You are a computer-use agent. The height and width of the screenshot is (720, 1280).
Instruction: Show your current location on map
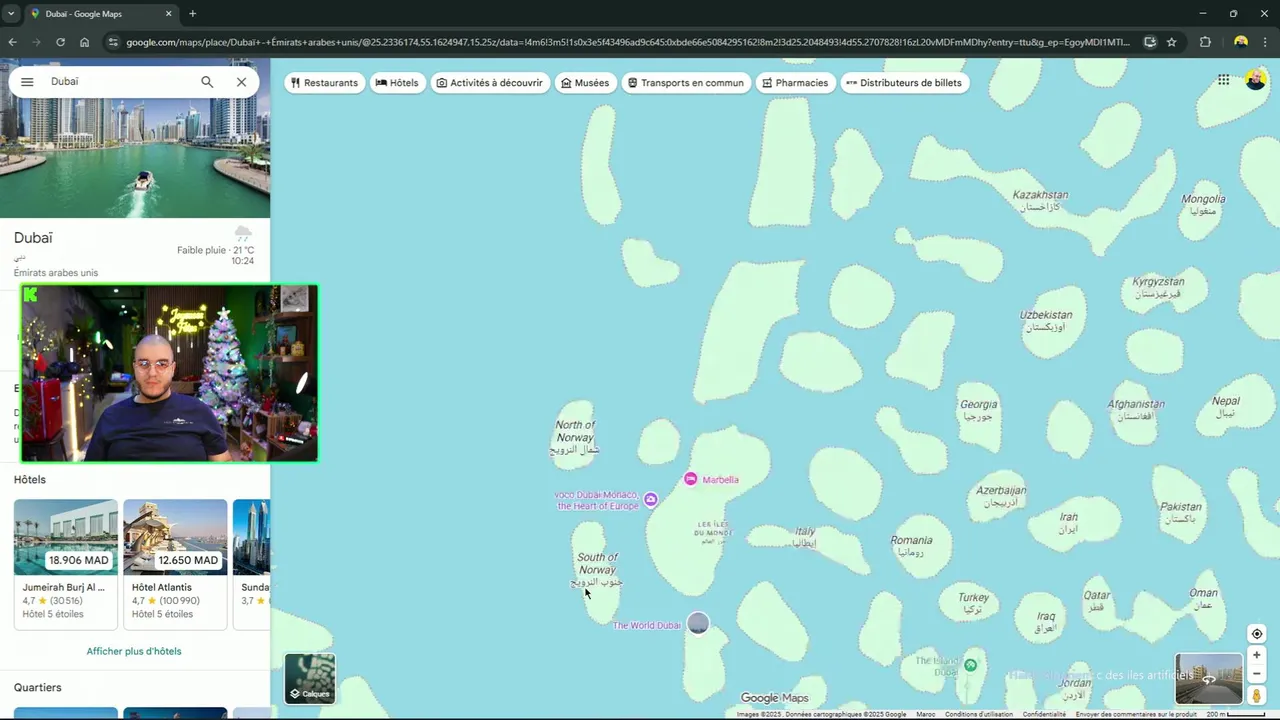[x=1257, y=634]
